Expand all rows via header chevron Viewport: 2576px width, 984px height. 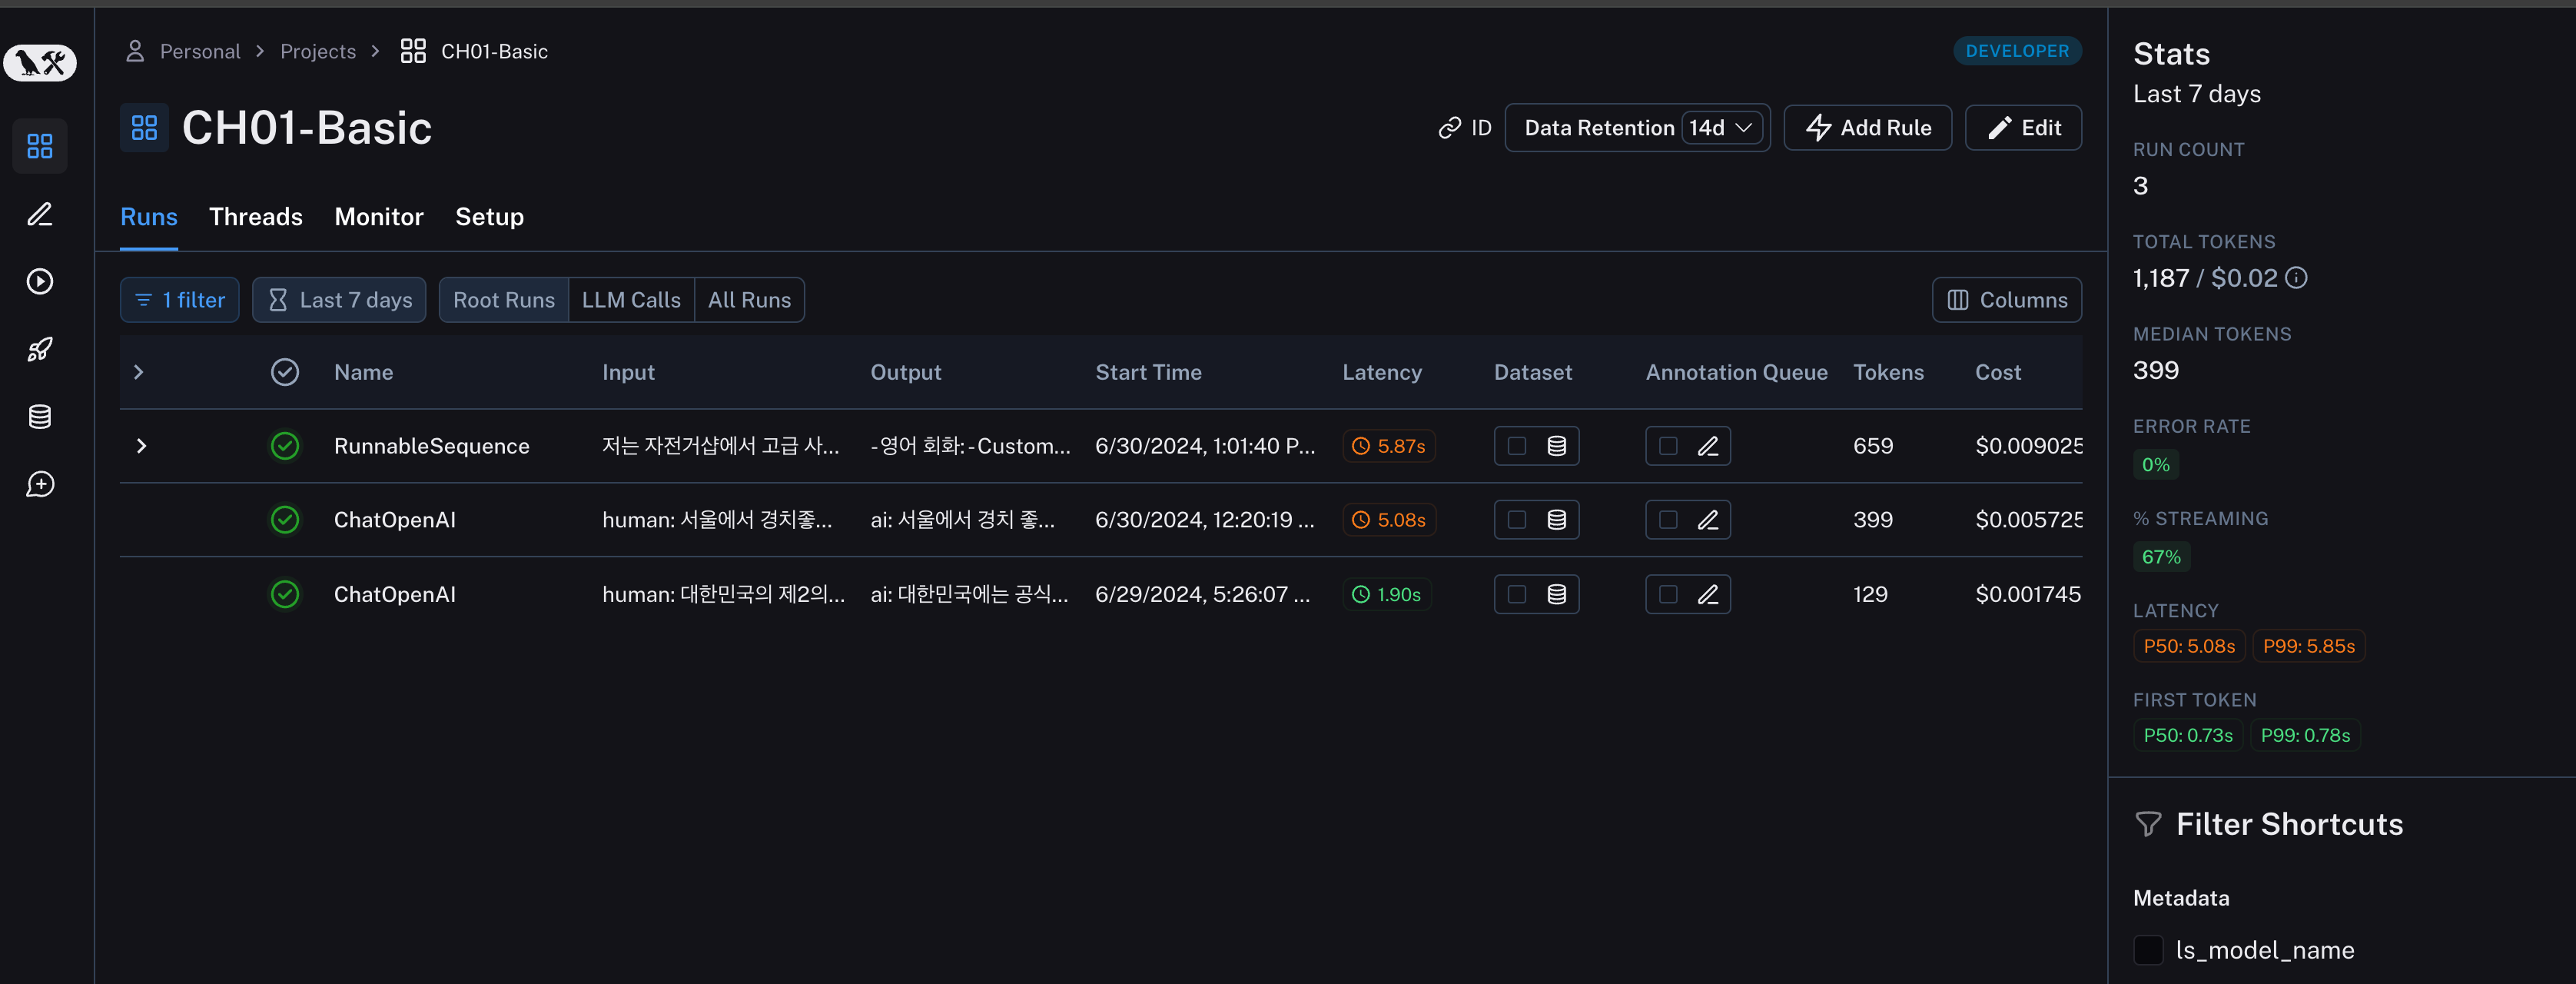pyautogui.click(x=139, y=372)
